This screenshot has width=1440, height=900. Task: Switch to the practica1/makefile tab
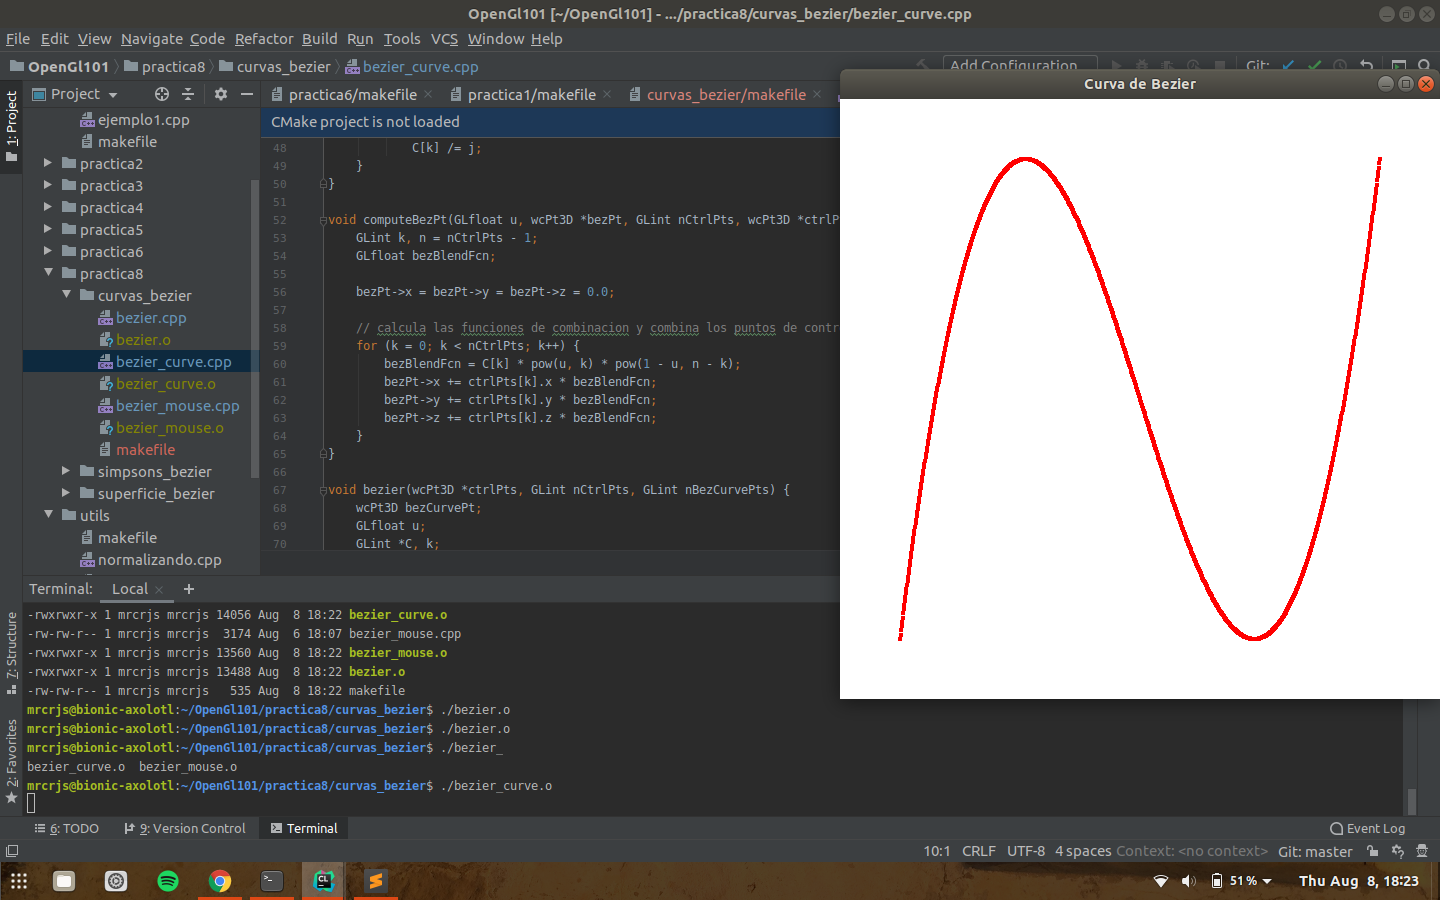[x=531, y=94]
